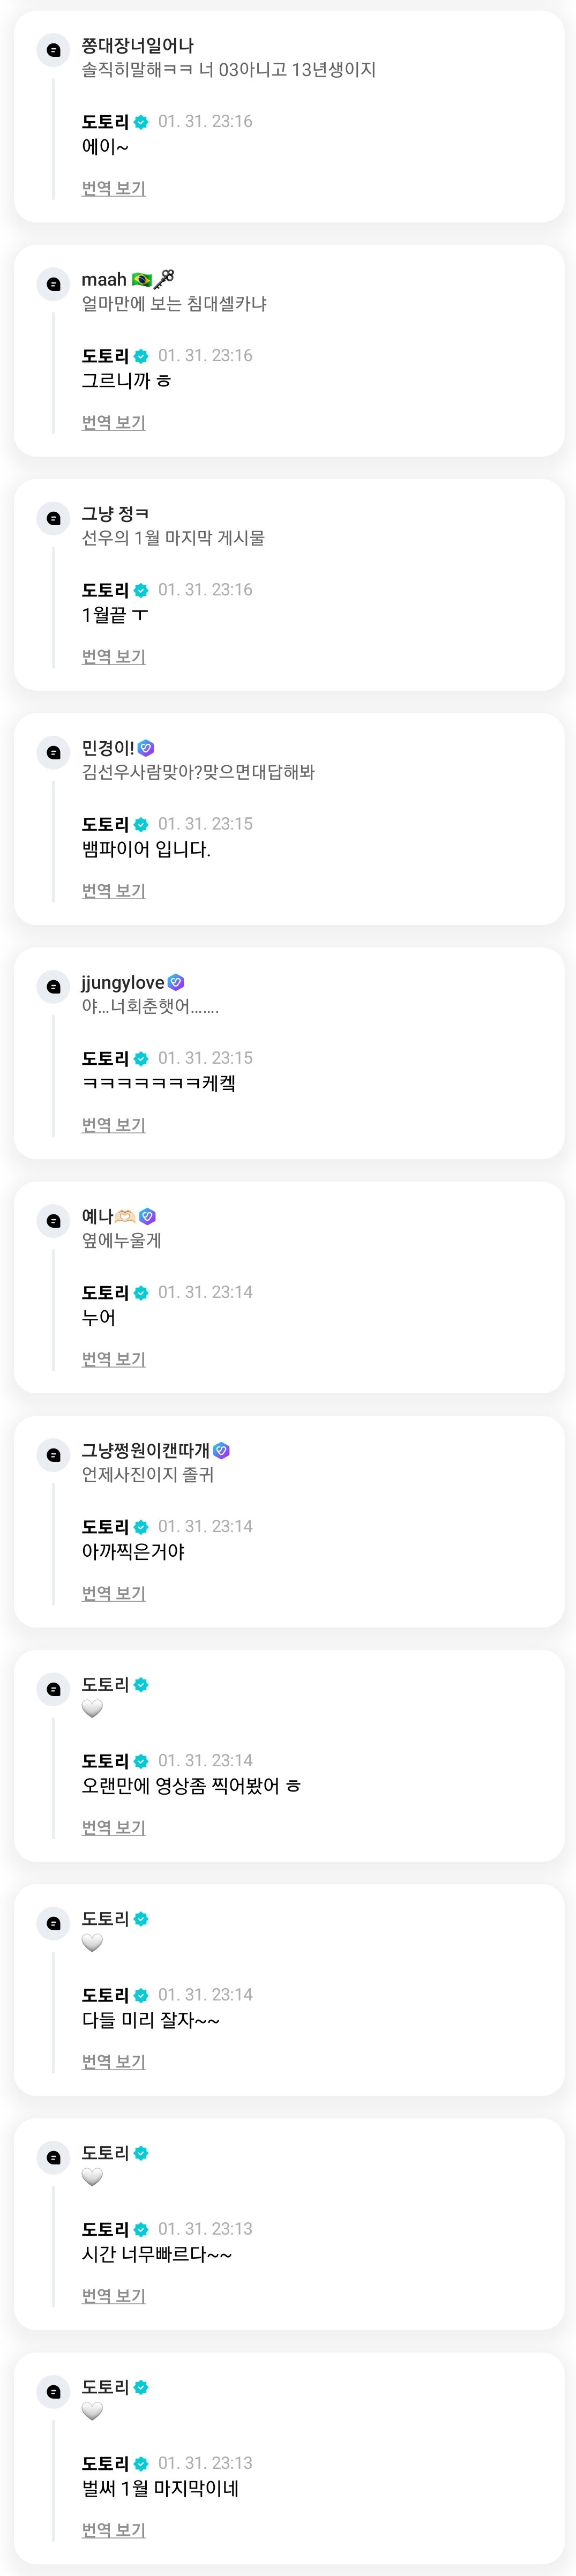Click the avatar icon beside 그냥 정ㅋ
The image size is (576, 2576).
pyautogui.click(x=53, y=518)
